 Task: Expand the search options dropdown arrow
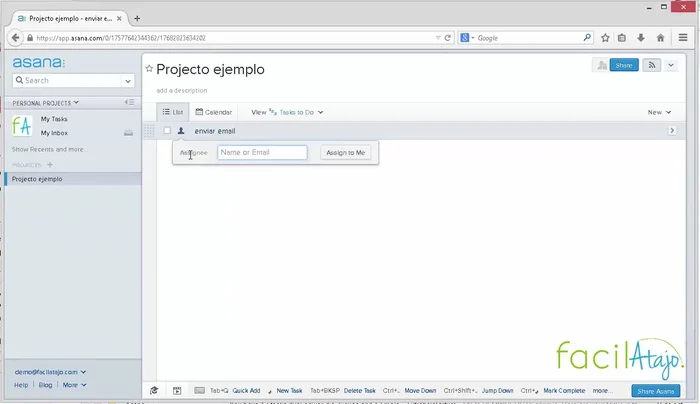click(x=128, y=80)
